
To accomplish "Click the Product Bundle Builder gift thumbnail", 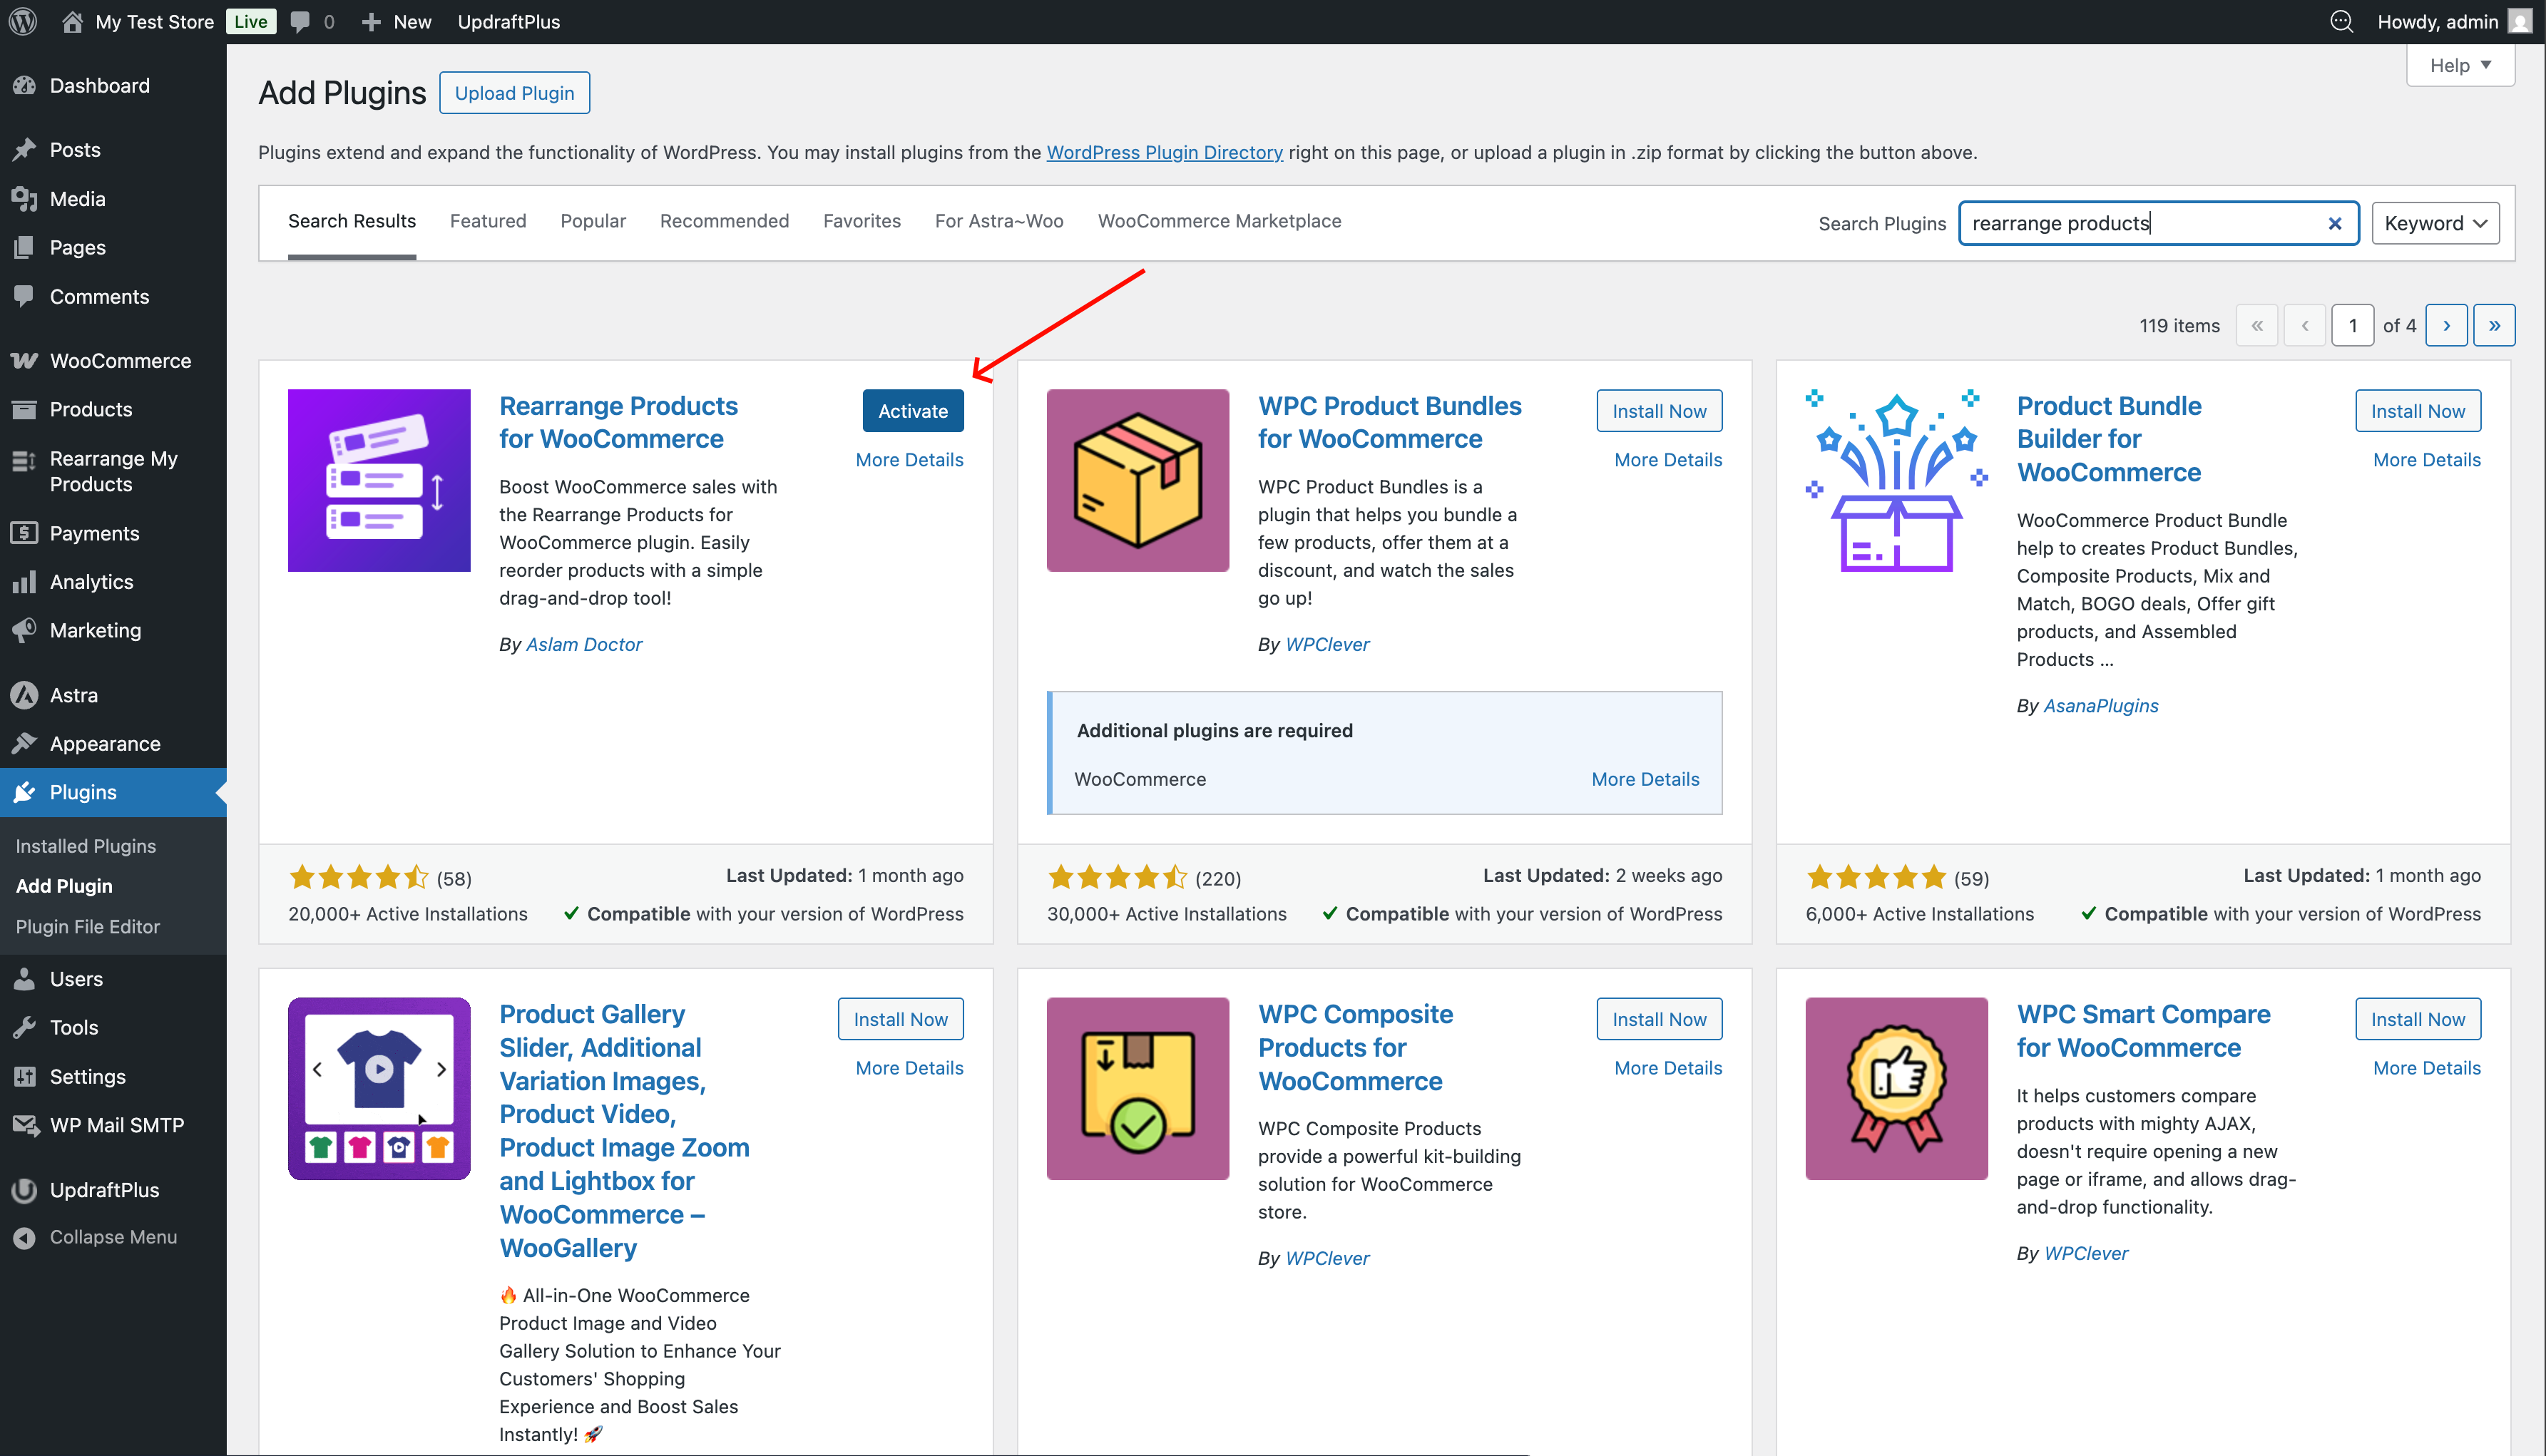I will 1896,480.
